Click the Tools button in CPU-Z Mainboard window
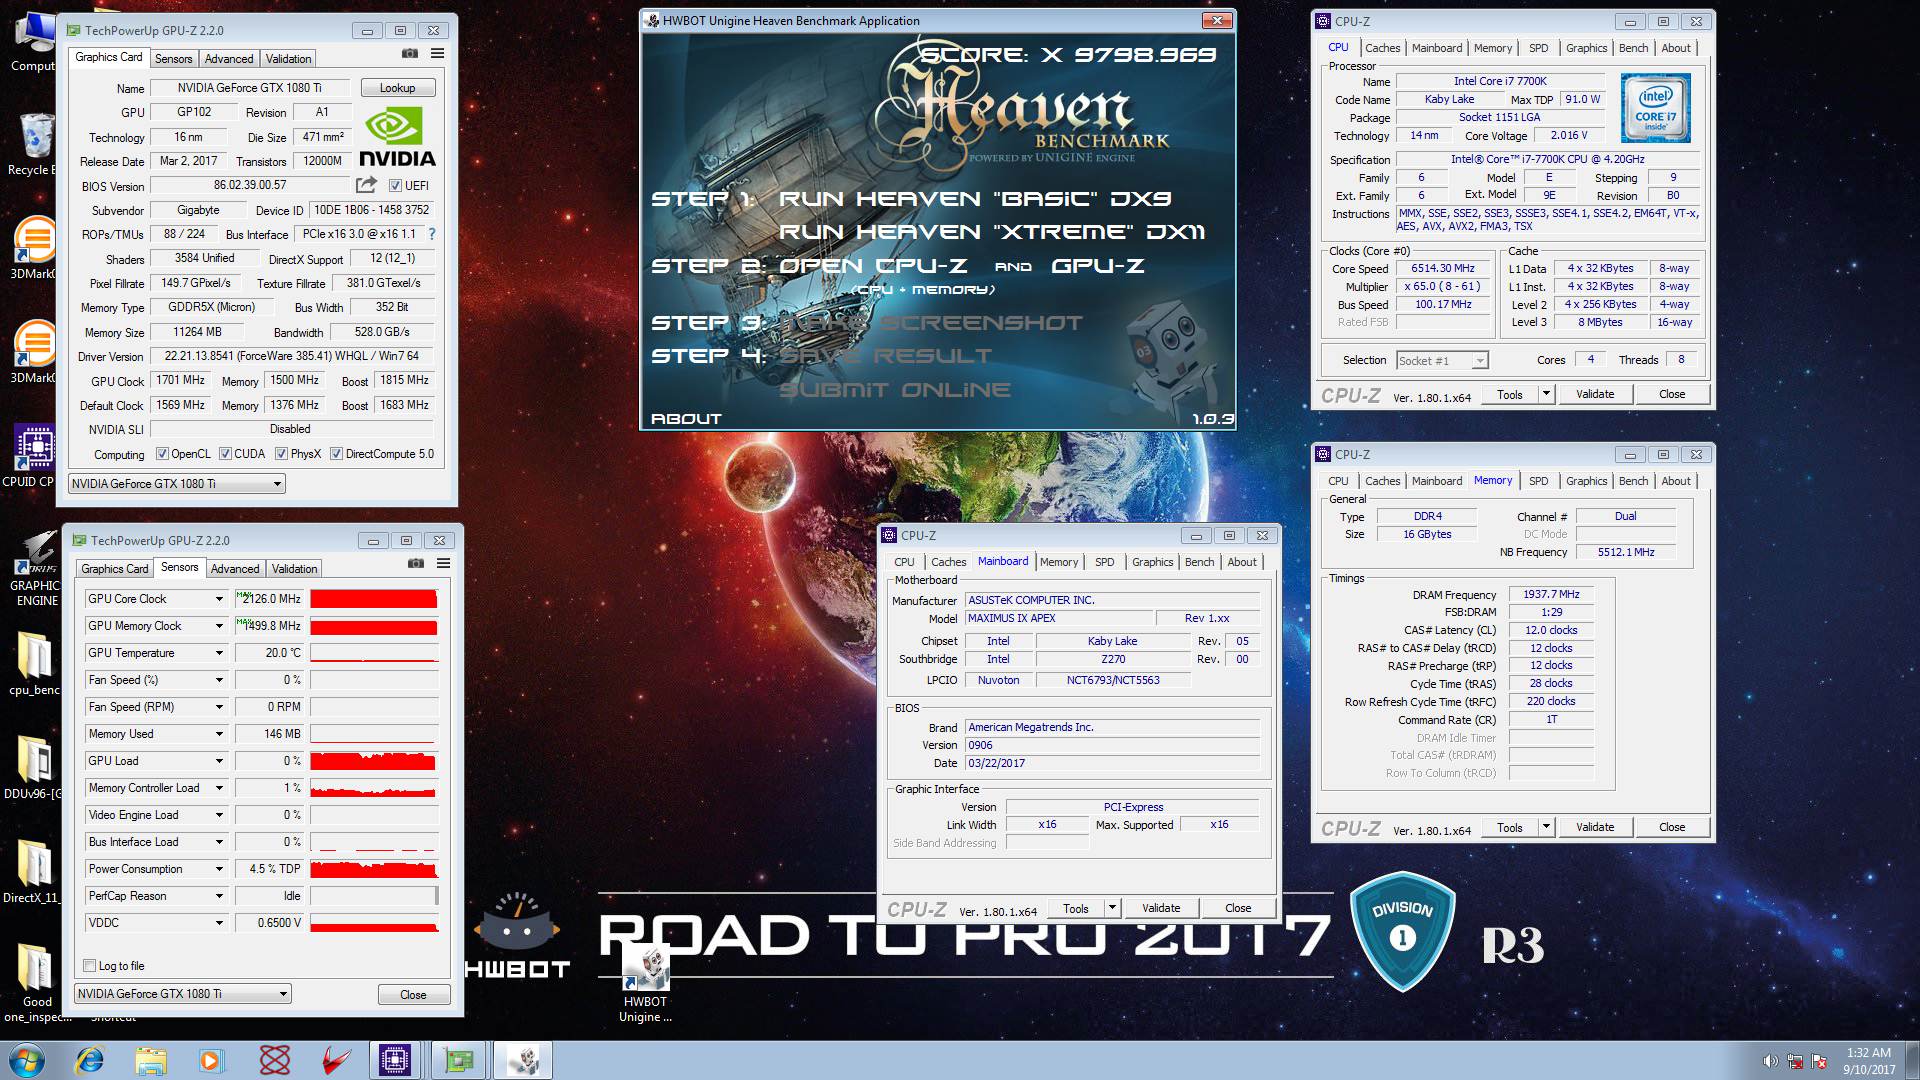 coord(1076,908)
